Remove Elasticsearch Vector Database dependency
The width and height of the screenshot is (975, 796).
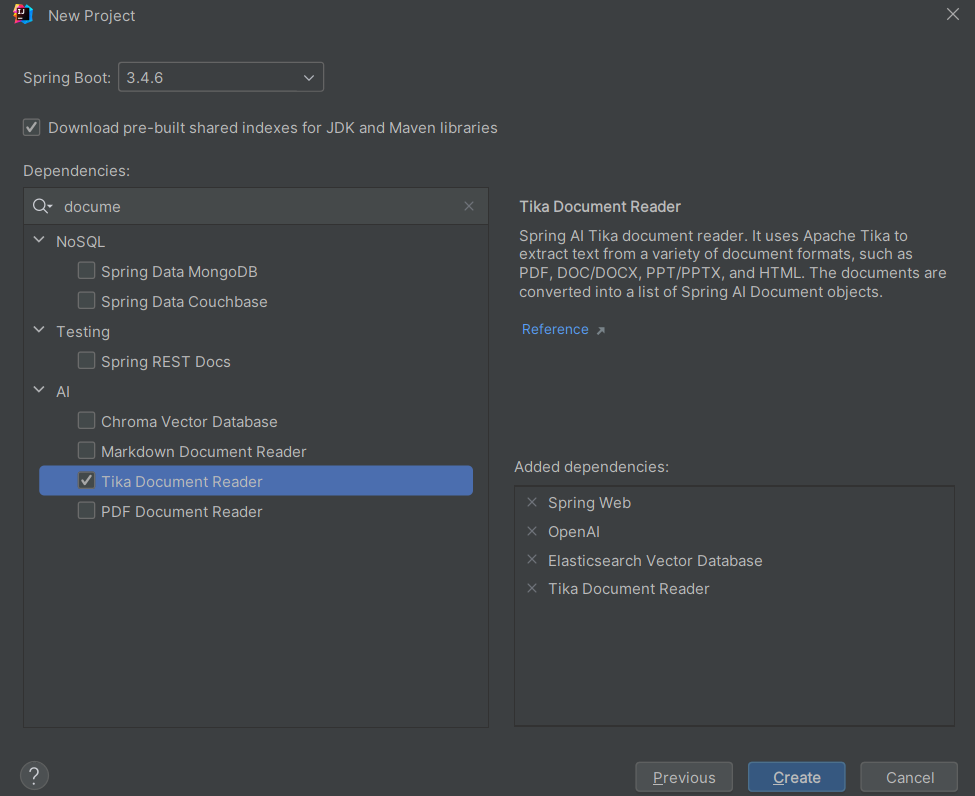(532, 560)
